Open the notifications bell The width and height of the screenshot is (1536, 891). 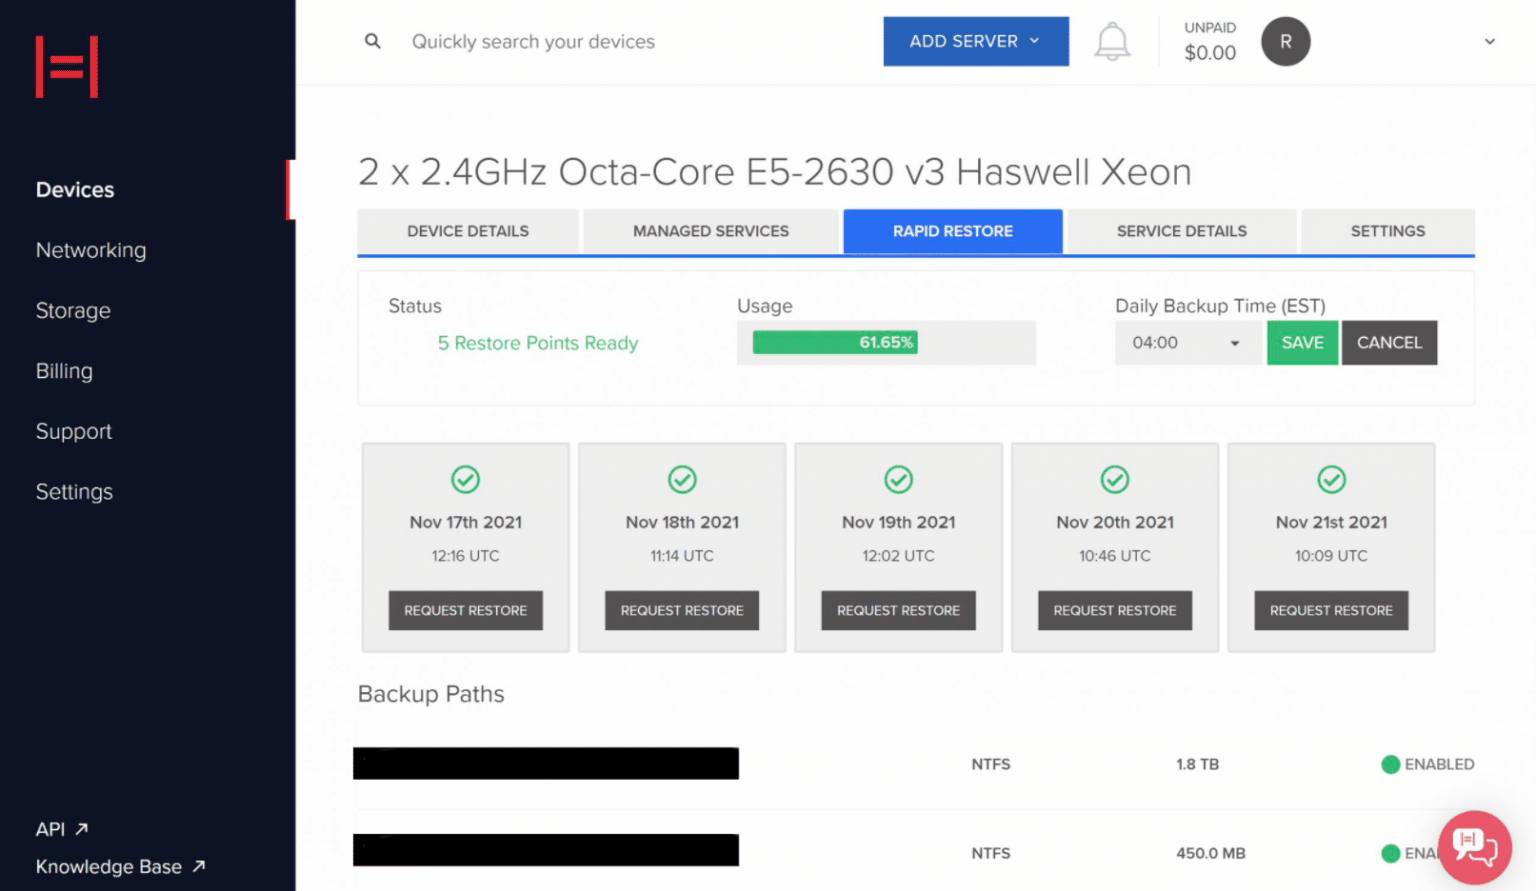point(1111,42)
